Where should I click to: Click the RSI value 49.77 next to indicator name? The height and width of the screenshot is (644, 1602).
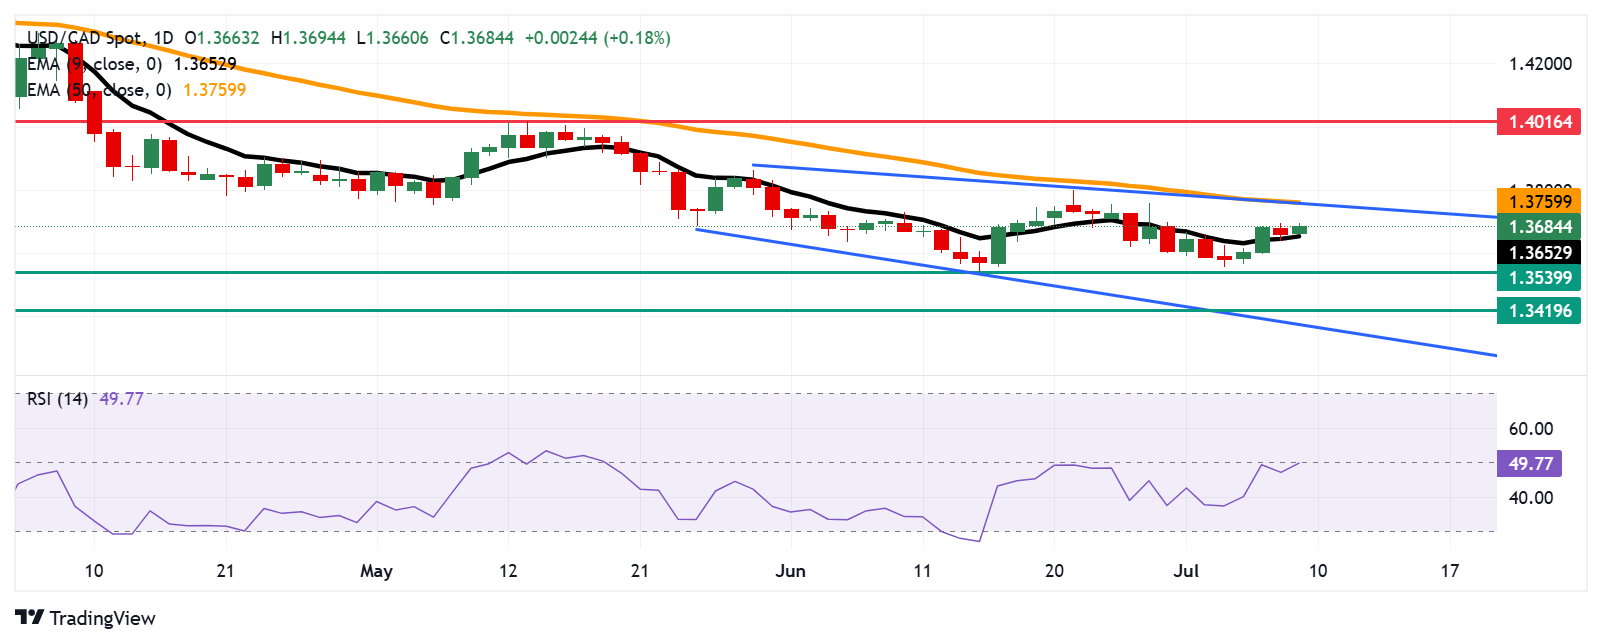[x=122, y=399]
